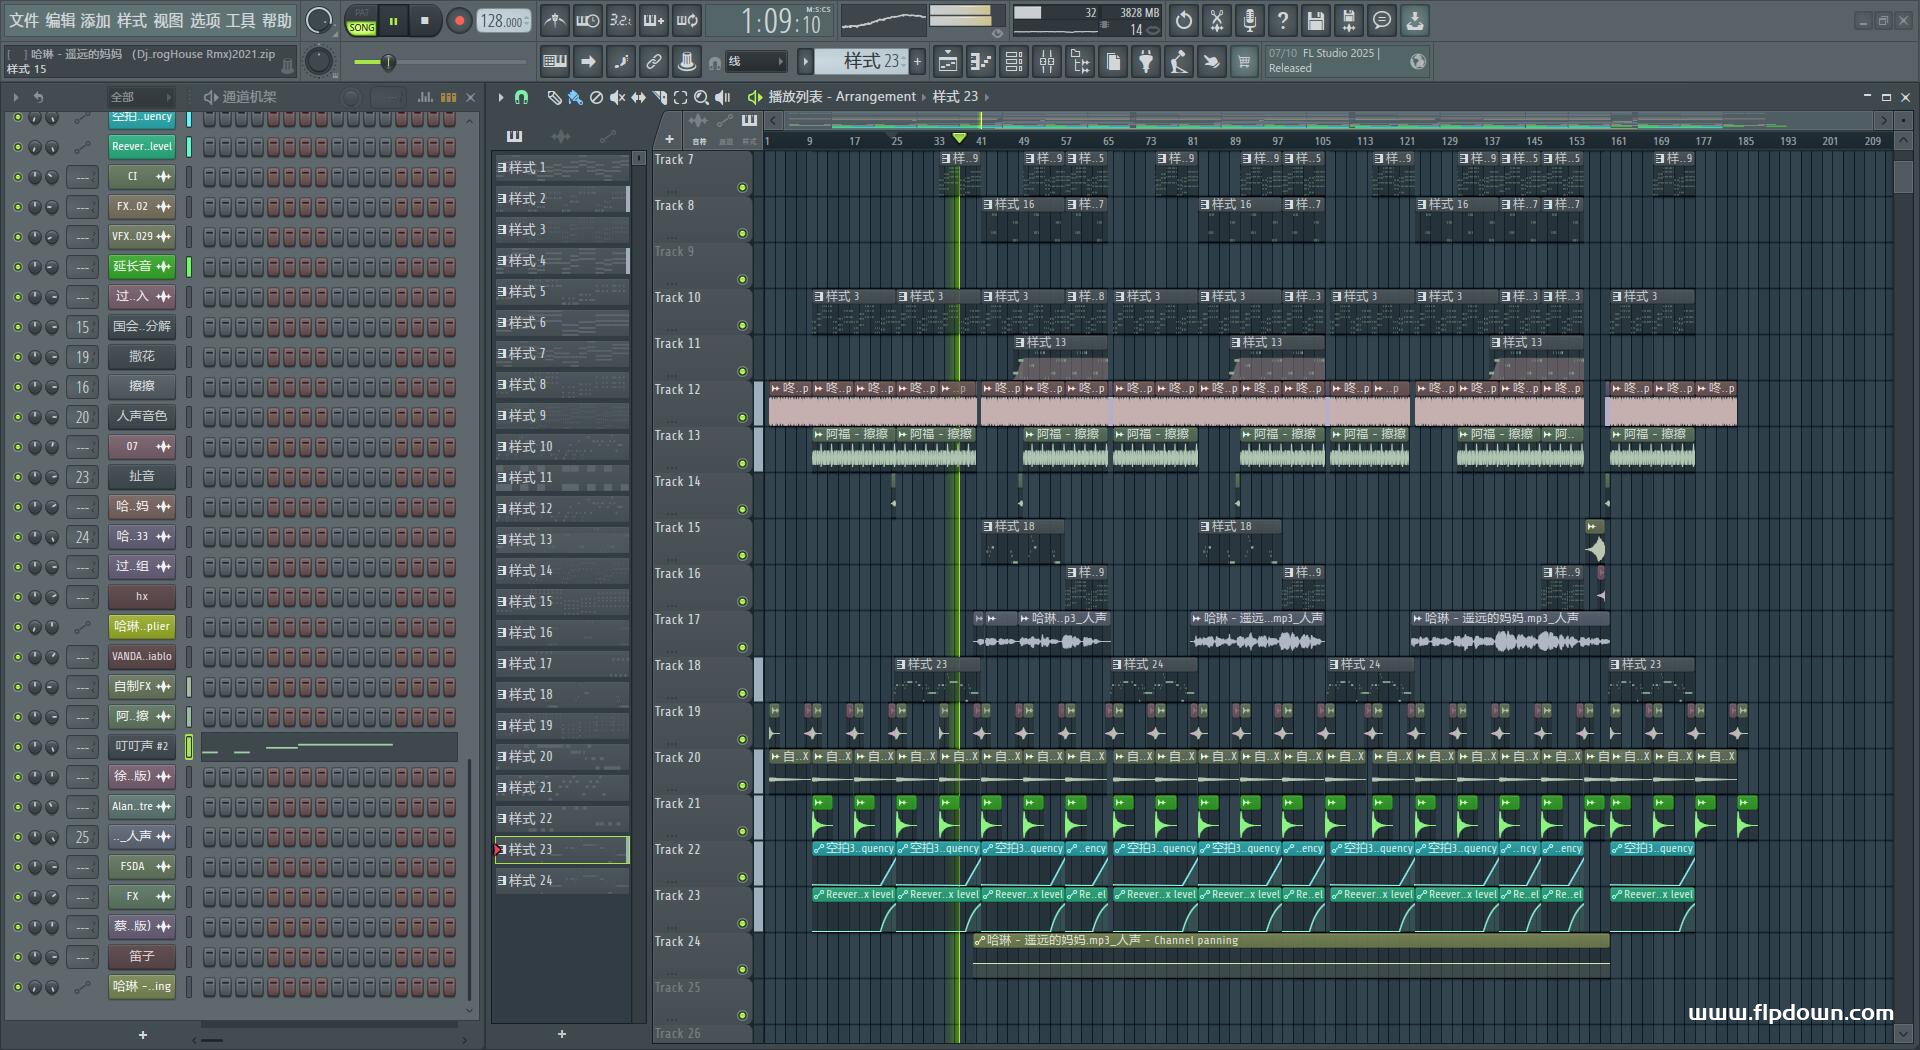The image size is (1920, 1050).
Task: Expand the channel rack menu arrow
Action: point(15,97)
